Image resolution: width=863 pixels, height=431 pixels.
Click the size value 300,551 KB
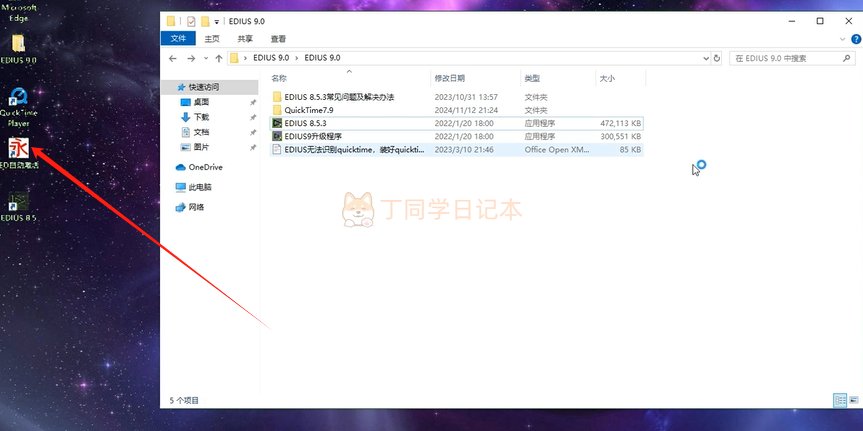620,137
